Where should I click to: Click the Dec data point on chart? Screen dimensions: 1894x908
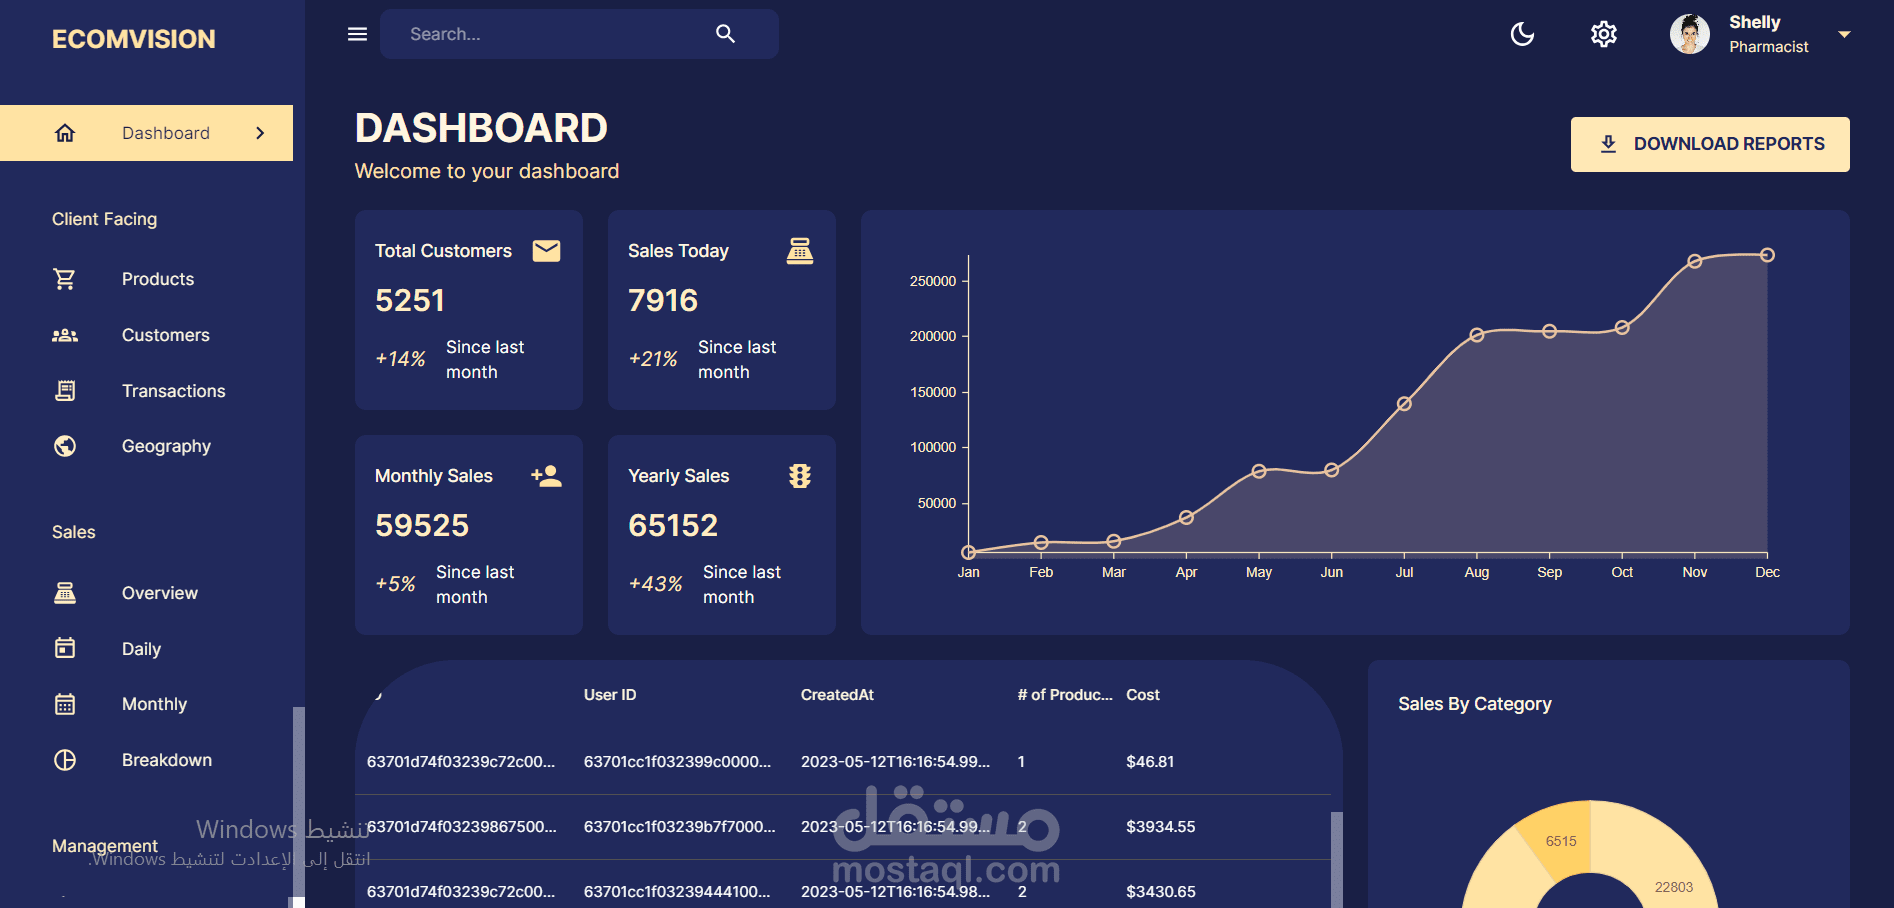[1767, 255]
